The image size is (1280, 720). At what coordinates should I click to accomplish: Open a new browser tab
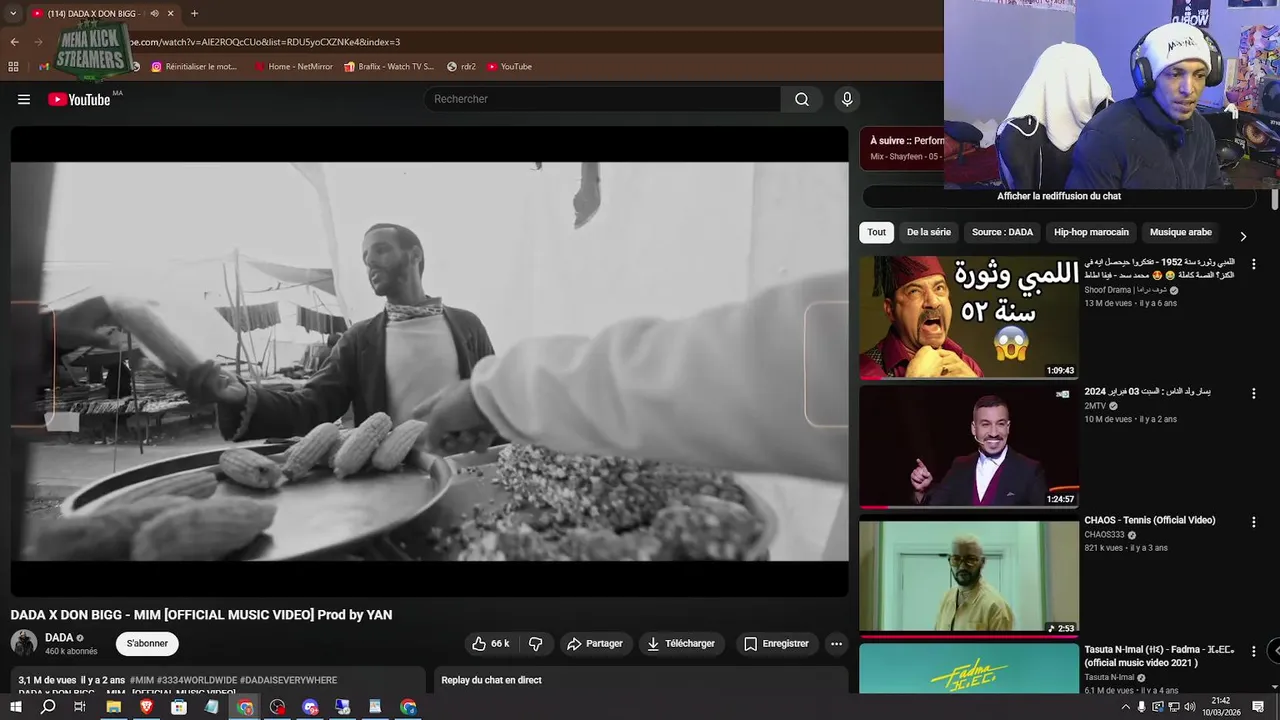point(194,14)
